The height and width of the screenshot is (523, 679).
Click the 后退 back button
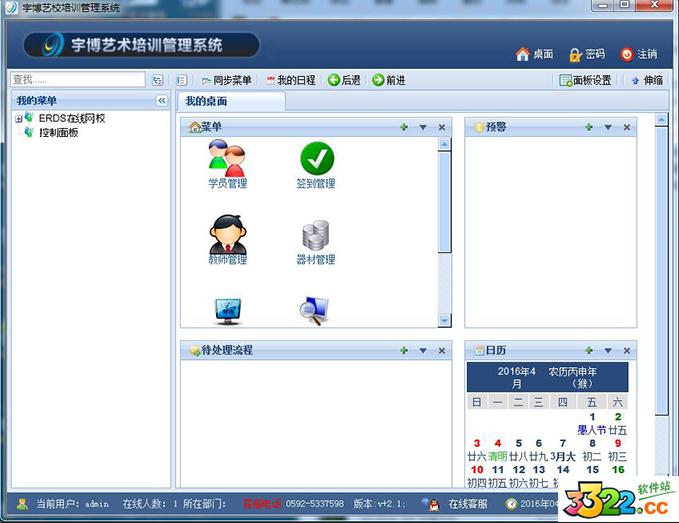pyautogui.click(x=344, y=80)
